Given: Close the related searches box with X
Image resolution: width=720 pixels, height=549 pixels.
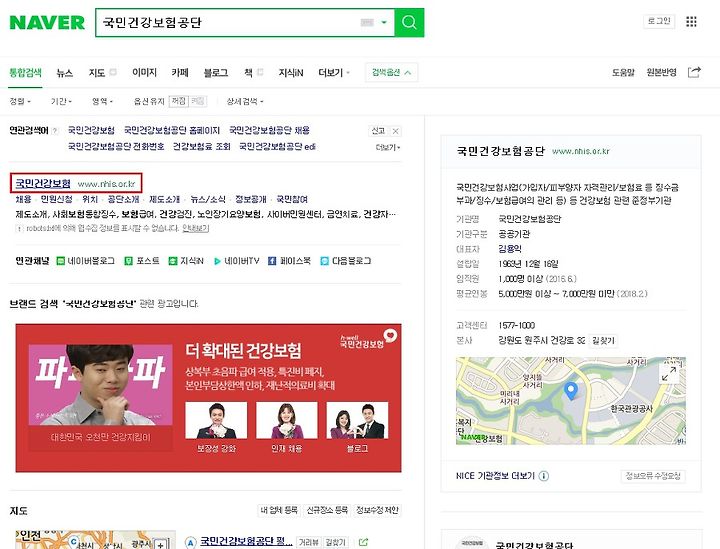Looking at the screenshot, I should click(395, 131).
